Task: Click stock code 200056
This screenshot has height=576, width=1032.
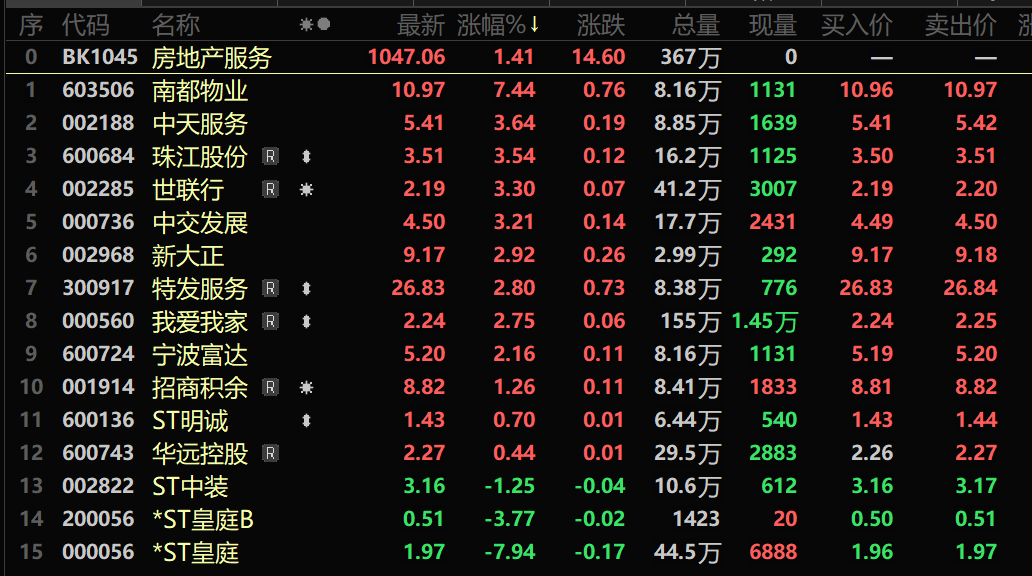Action: pyautogui.click(x=98, y=519)
